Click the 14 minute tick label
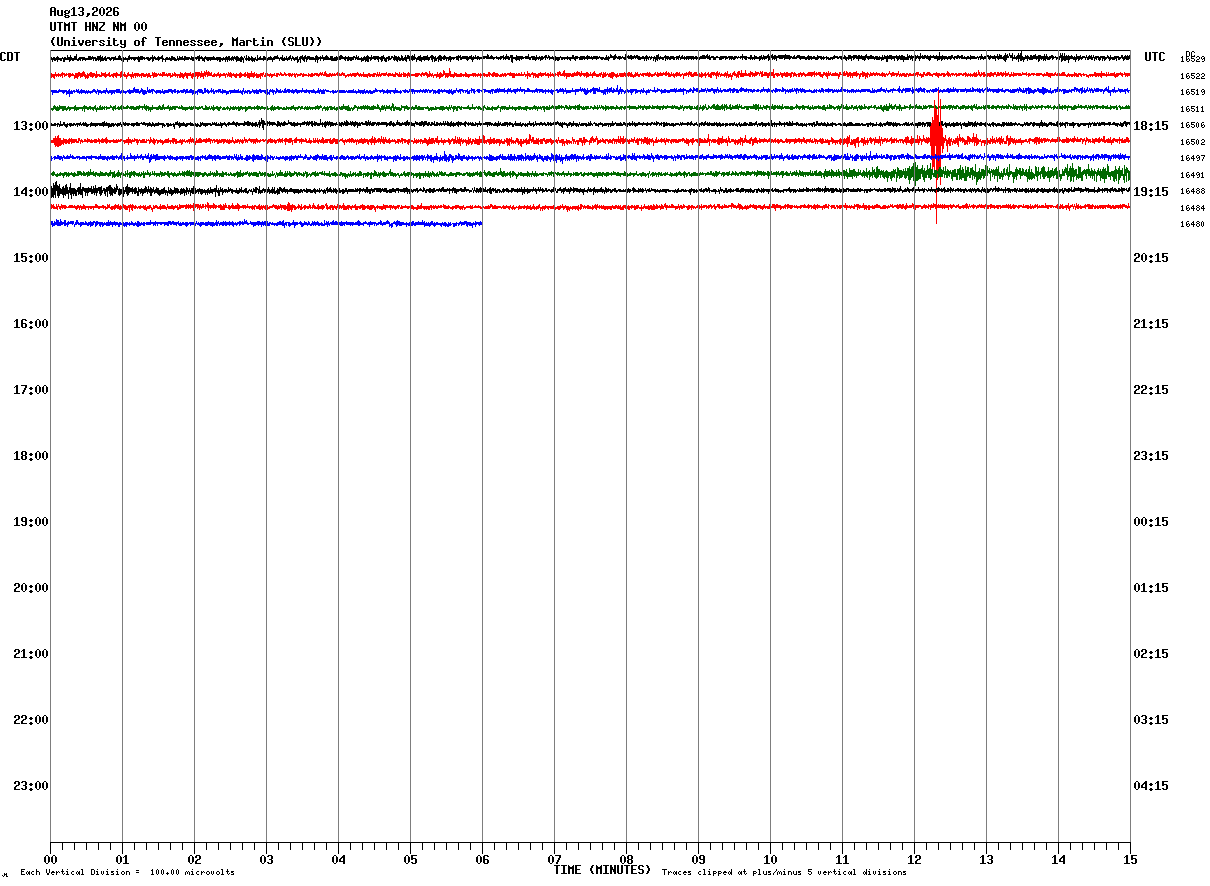Image resolution: width=1210 pixels, height=886 pixels. pyautogui.click(x=1058, y=859)
